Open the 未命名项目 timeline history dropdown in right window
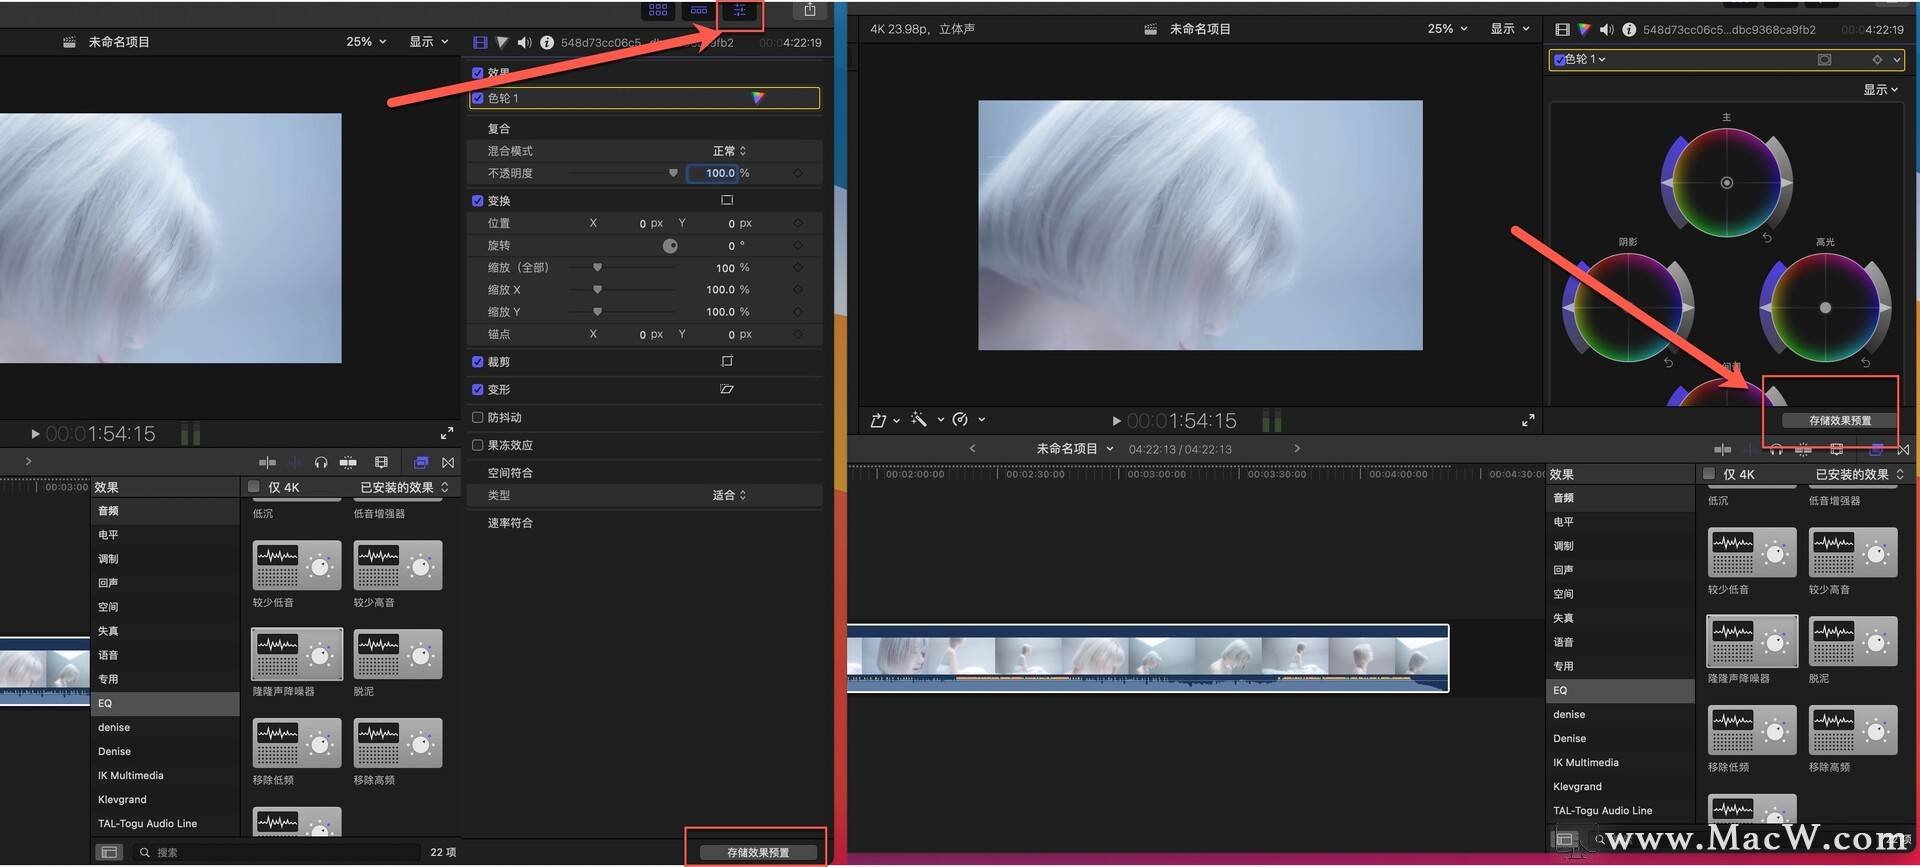The image size is (1920, 867). click(x=1075, y=449)
